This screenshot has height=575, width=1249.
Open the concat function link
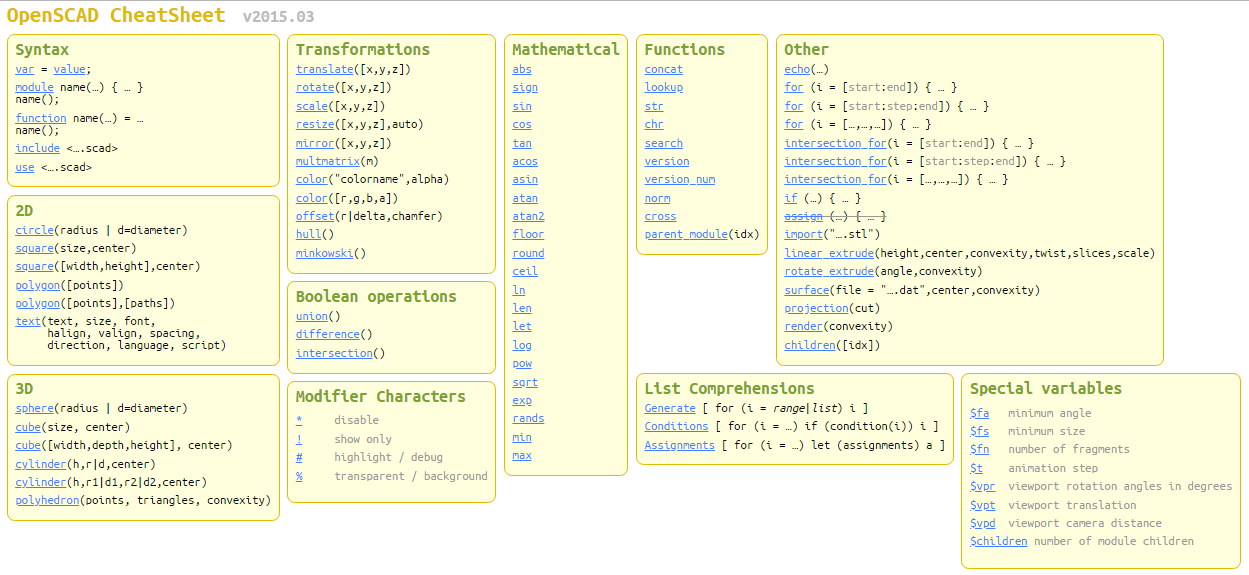click(x=663, y=69)
